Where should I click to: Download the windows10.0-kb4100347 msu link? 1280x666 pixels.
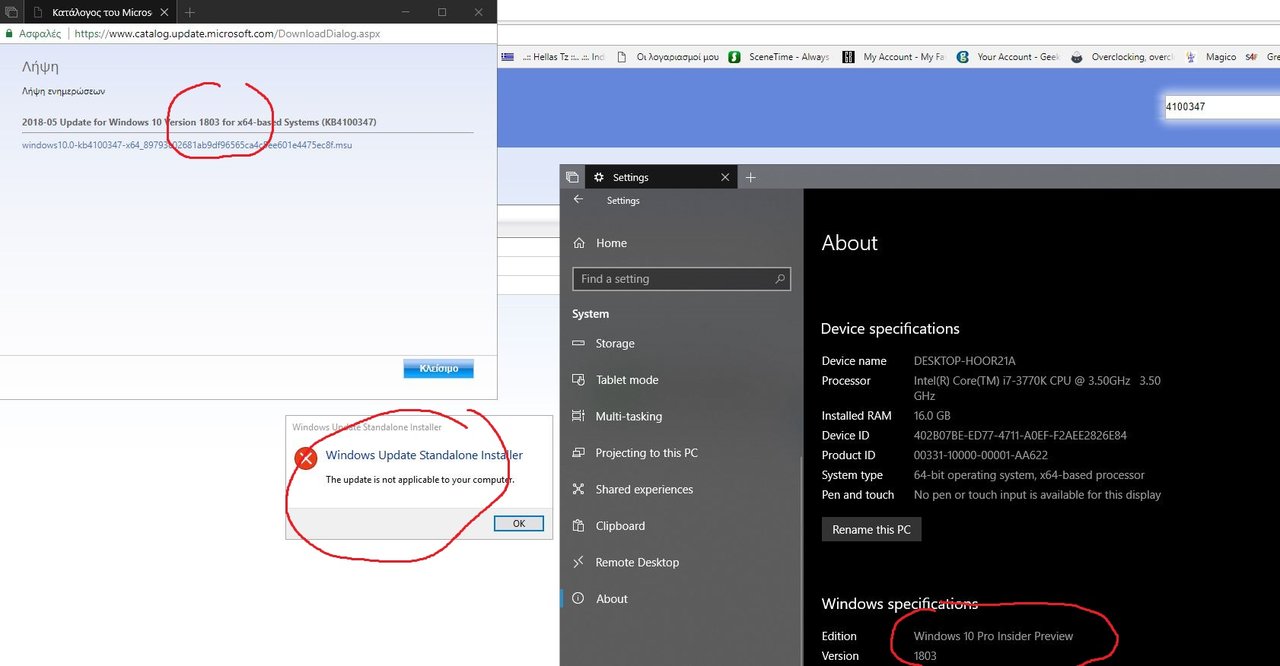(187, 145)
